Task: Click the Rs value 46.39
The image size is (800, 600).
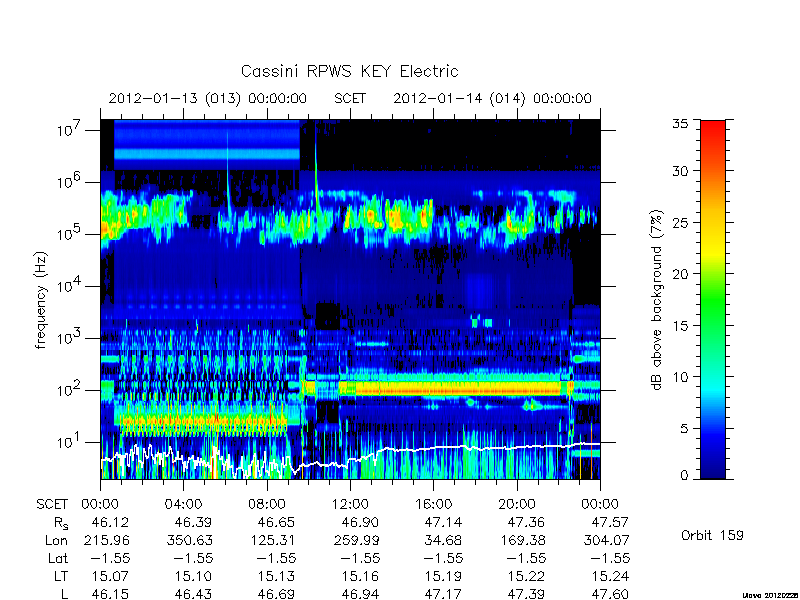Action: [193, 522]
